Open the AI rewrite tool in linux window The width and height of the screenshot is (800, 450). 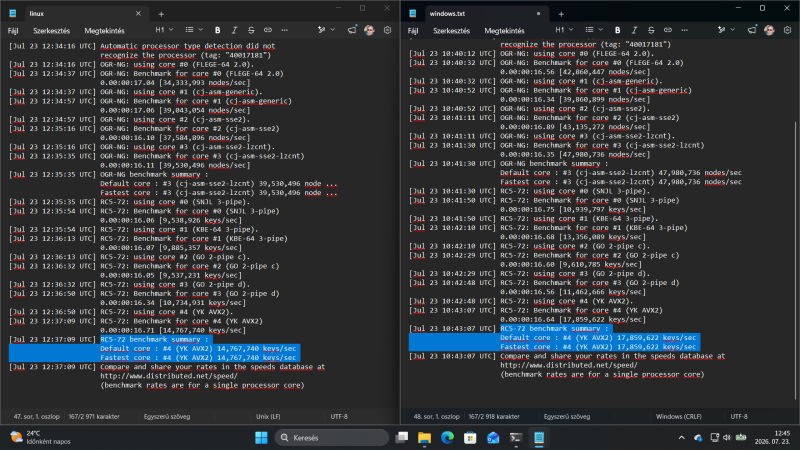[x=321, y=30]
